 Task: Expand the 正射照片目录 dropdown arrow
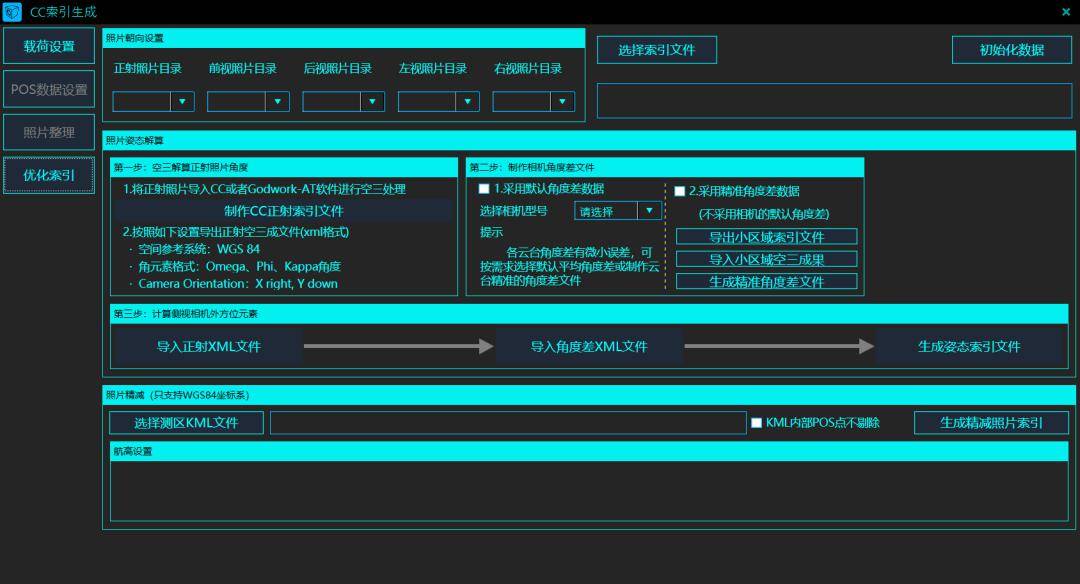[x=182, y=101]
